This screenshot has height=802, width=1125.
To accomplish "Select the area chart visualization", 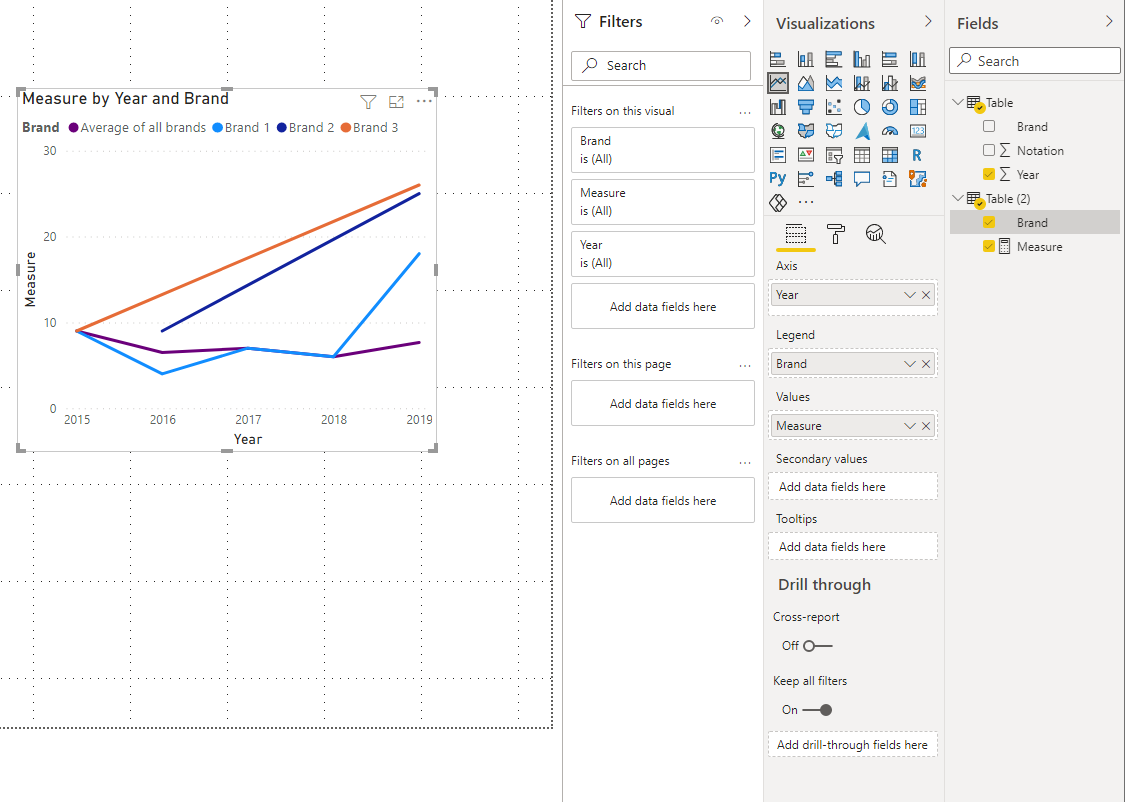I will [806, 83].
